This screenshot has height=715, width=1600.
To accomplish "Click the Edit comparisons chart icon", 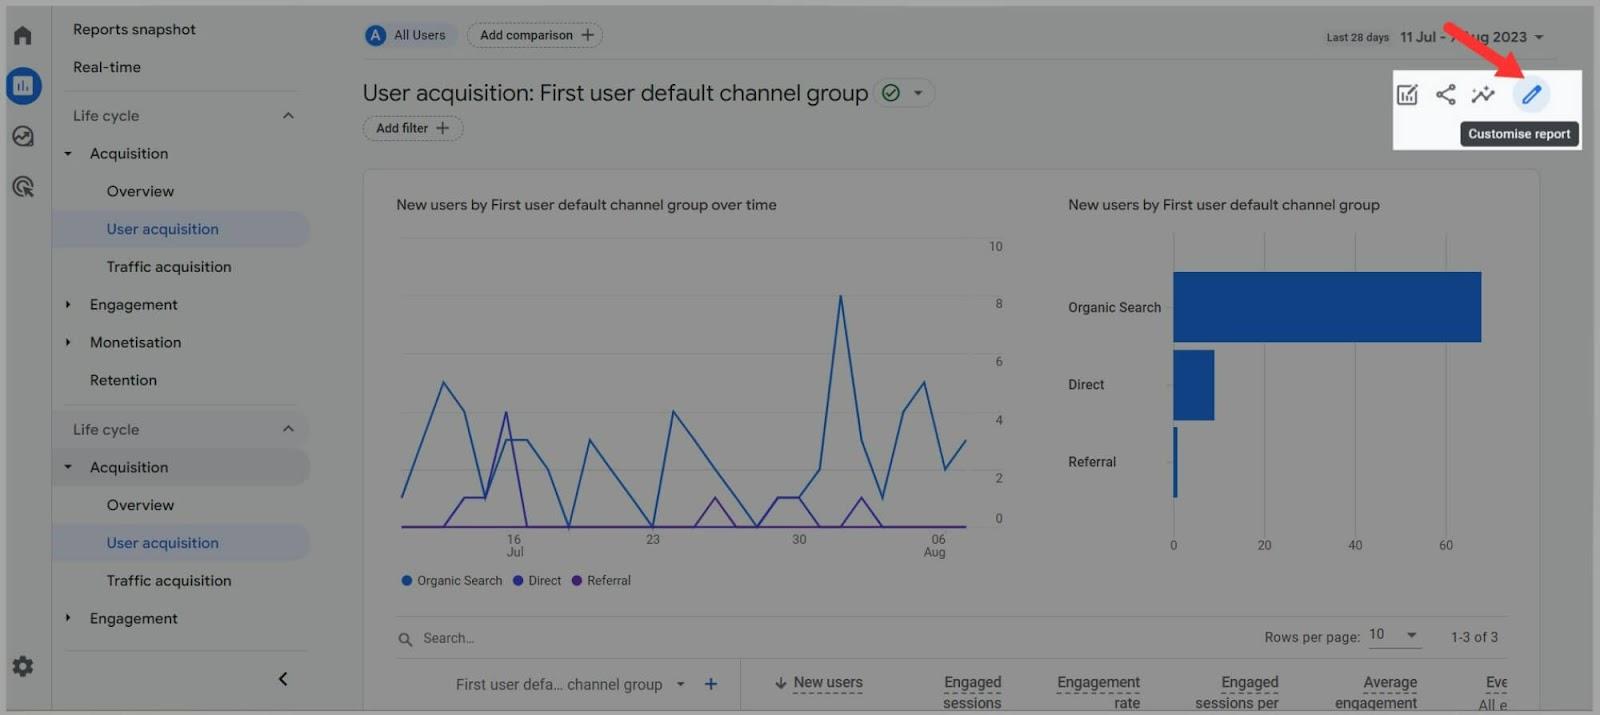I will click(x=1407, y=95).
